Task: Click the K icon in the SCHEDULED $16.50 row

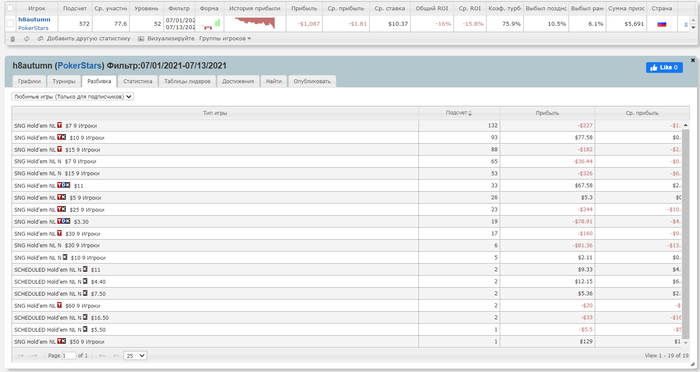Action: [x=85, y=318]
